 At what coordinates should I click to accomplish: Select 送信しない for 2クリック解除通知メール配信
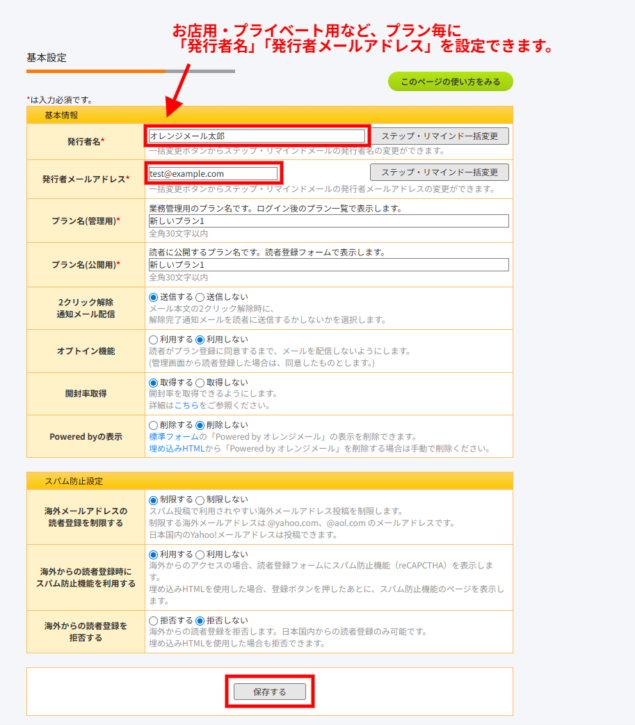[200, 297]
